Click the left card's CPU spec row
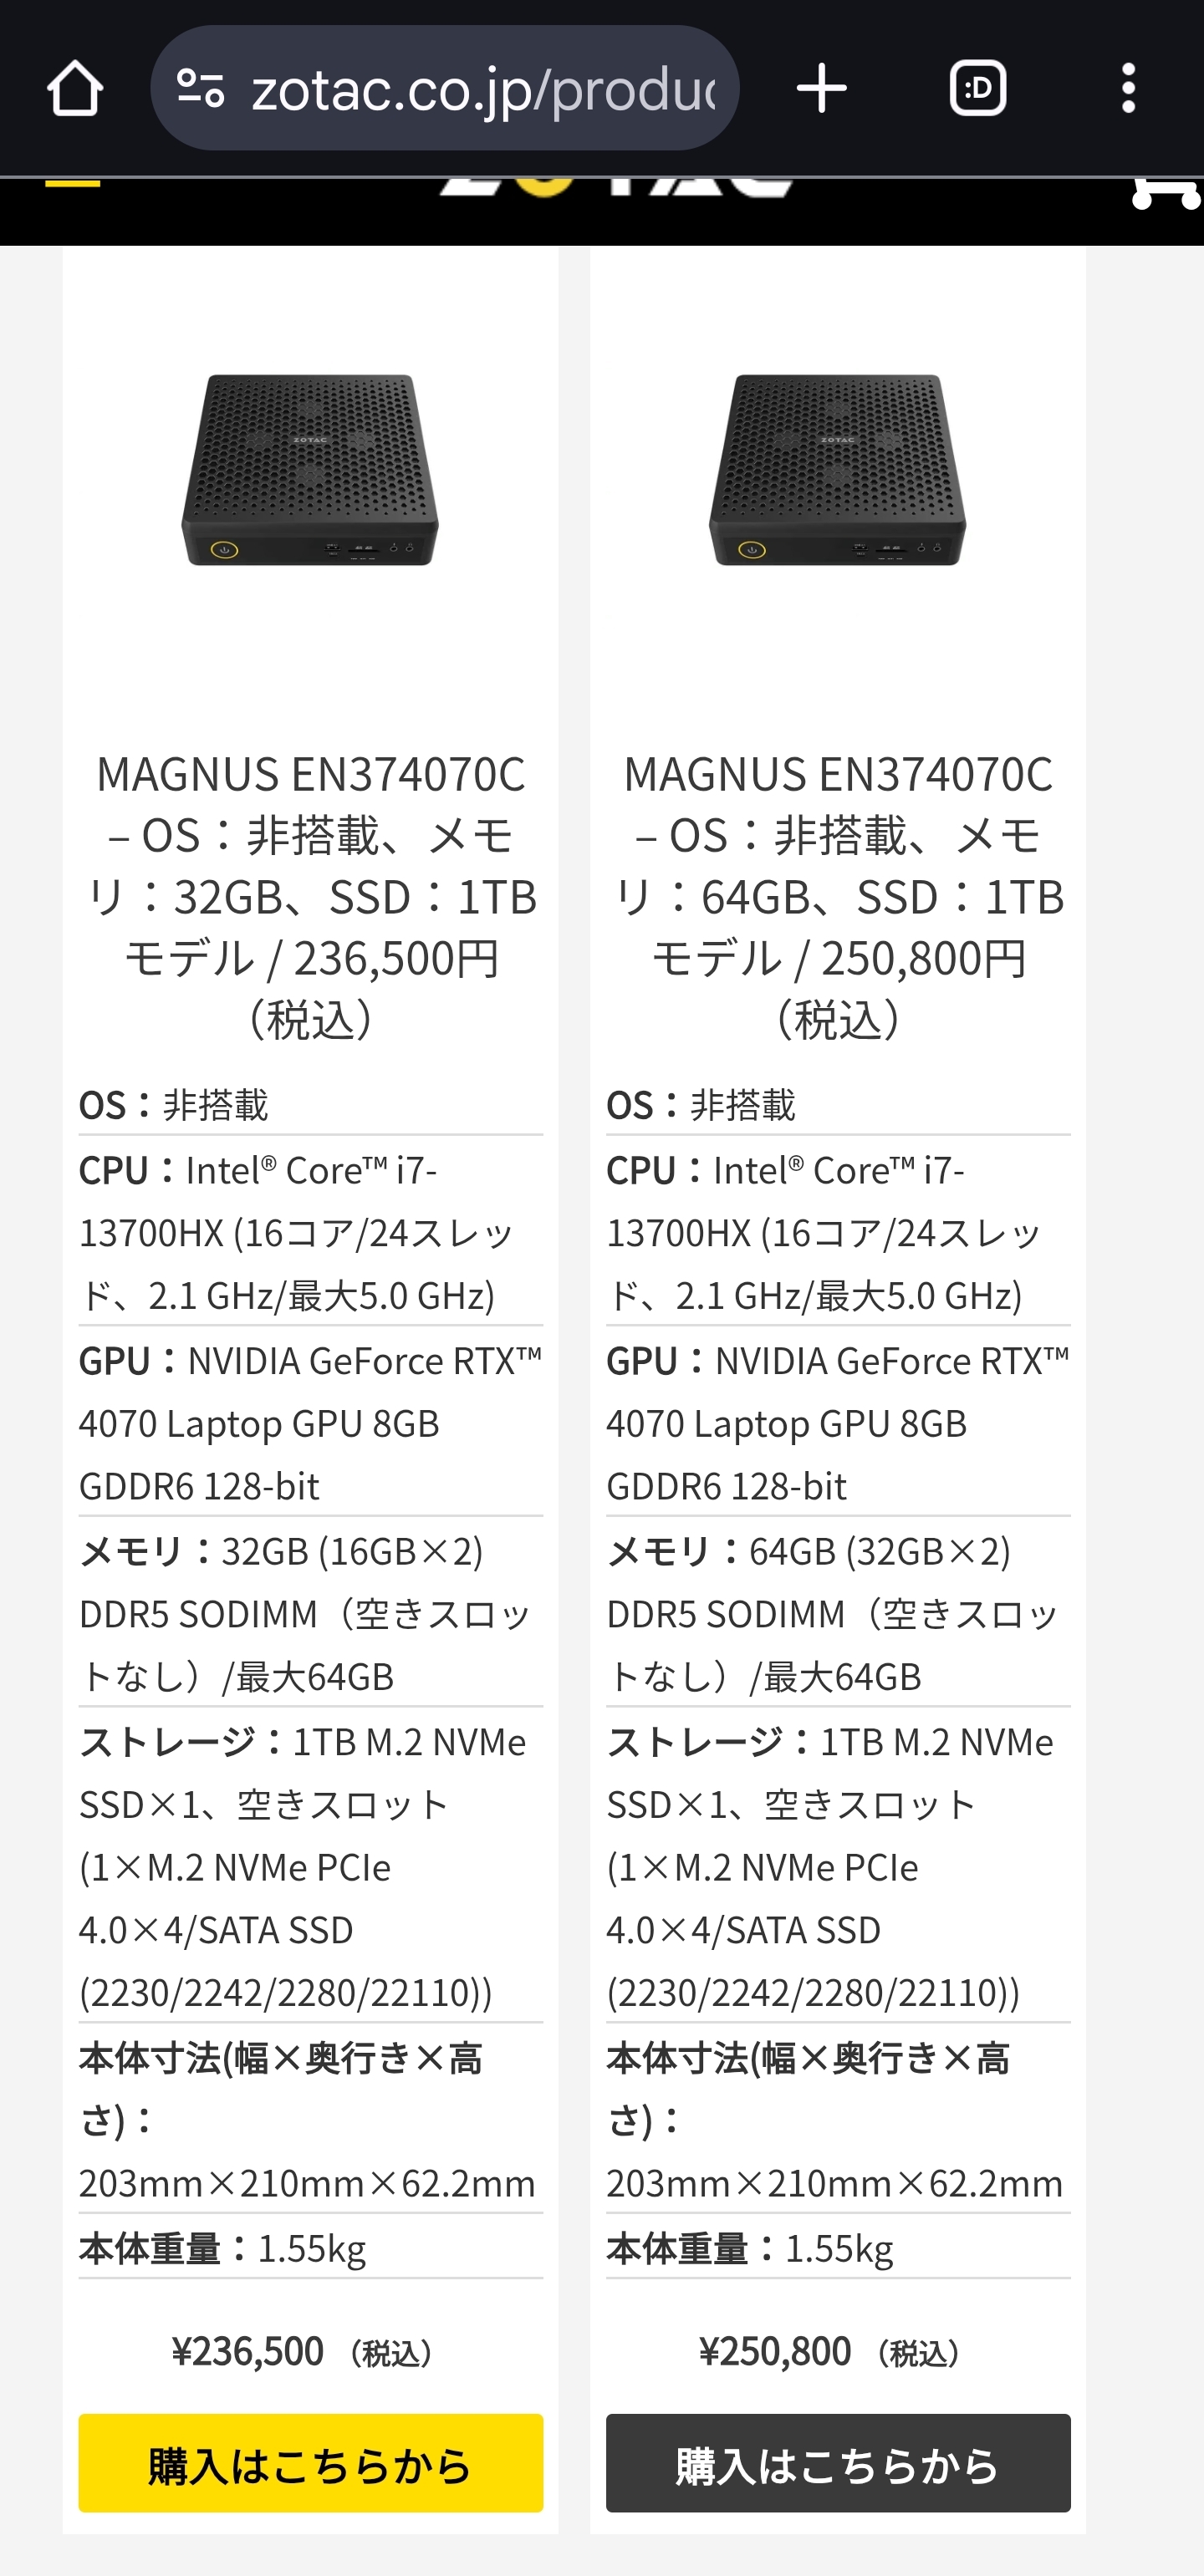The image size is (1204, 2576). (310, 1232)
